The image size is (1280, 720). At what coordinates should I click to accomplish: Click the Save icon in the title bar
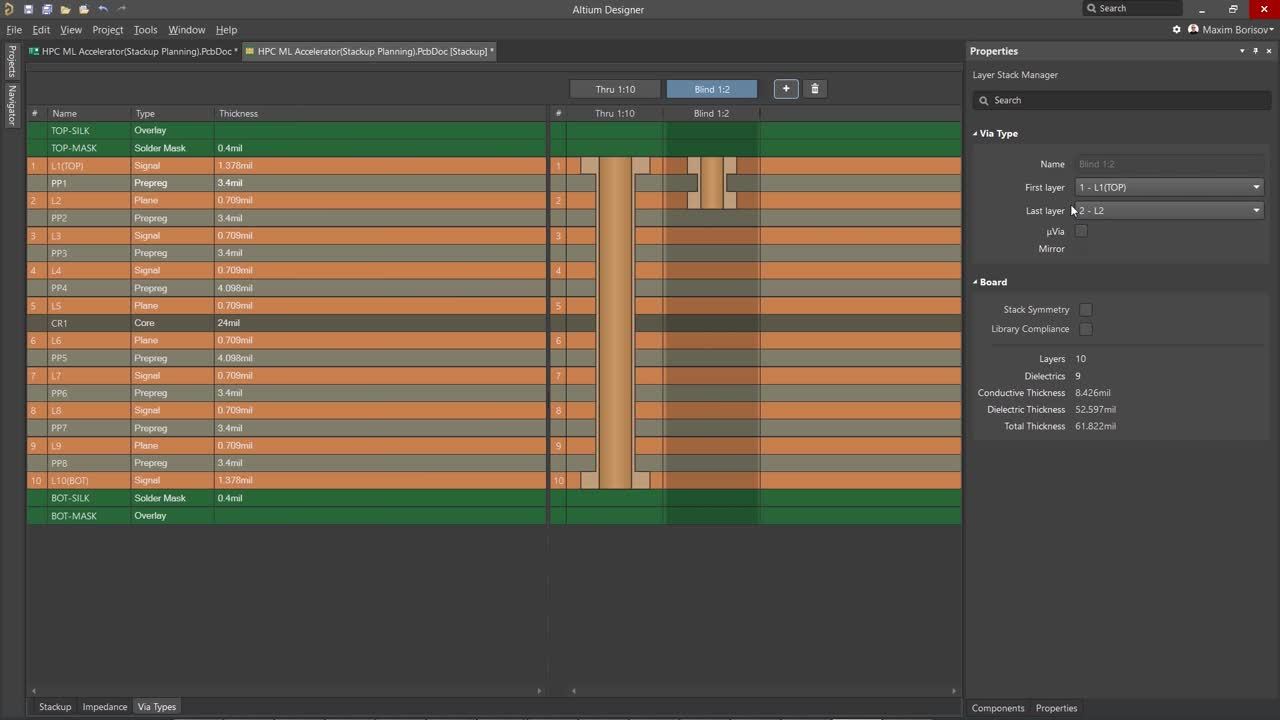pyautogui.click(x=28, y=9)
